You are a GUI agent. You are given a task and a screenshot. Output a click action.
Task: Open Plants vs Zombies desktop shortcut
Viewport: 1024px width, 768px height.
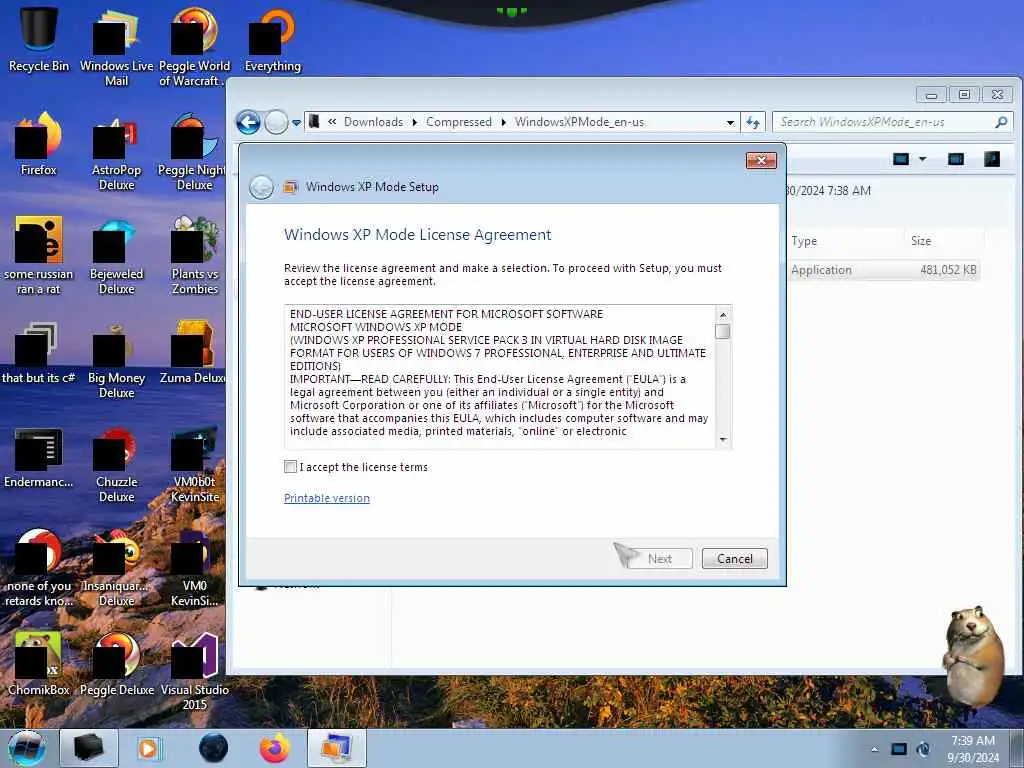(195, 255)
